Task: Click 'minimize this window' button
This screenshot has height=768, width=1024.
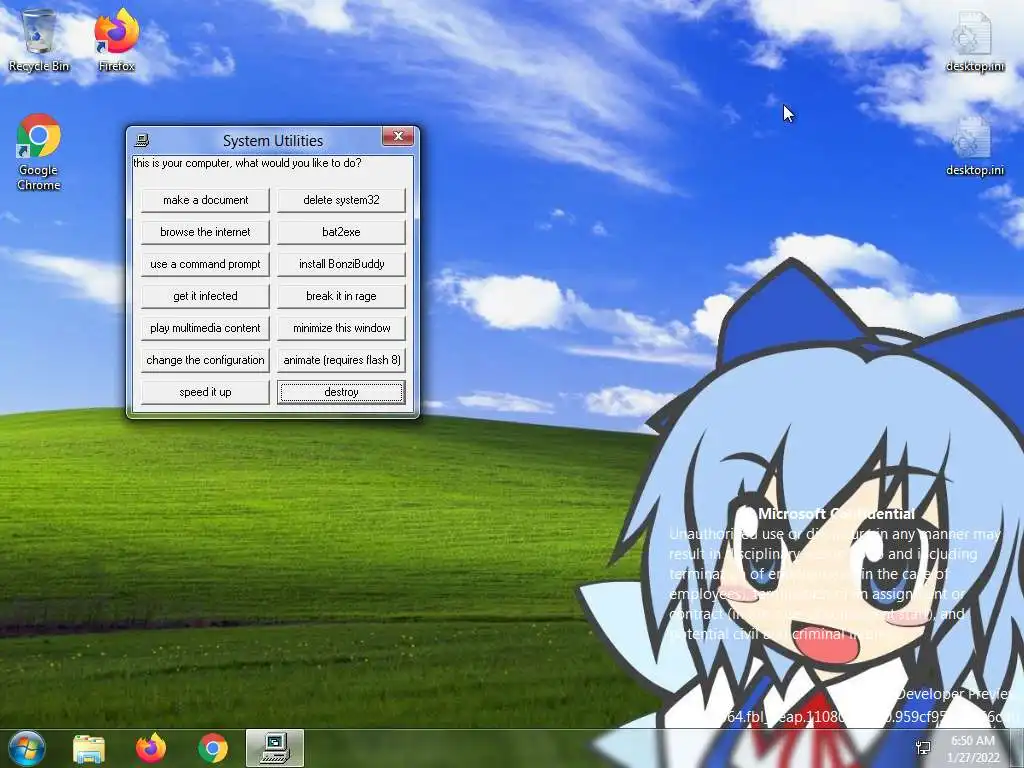Action: click(x=341, y=328)
